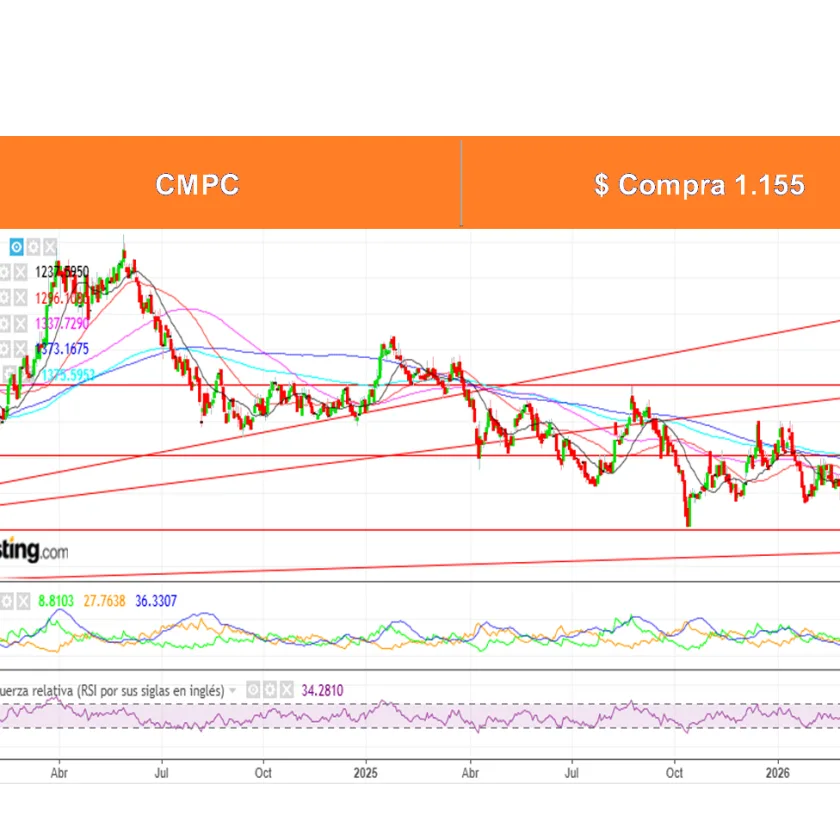Toggle visibility eye of the main price series

16,245
